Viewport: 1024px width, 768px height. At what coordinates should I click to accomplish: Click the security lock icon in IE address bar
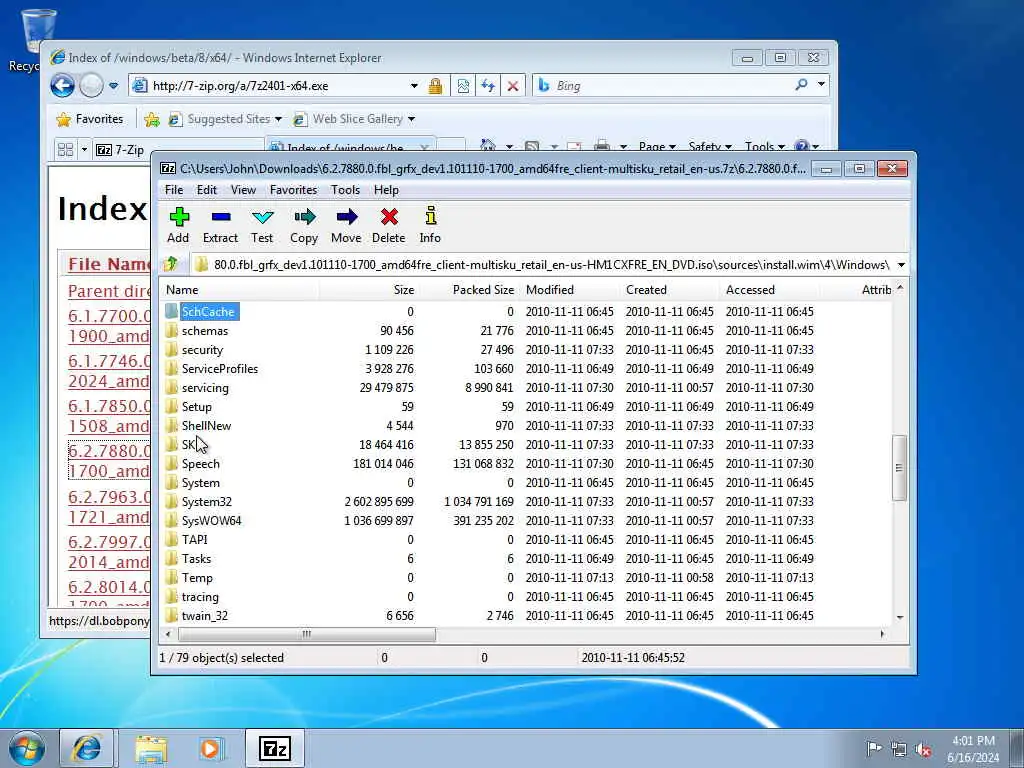(x=436, y=86)
